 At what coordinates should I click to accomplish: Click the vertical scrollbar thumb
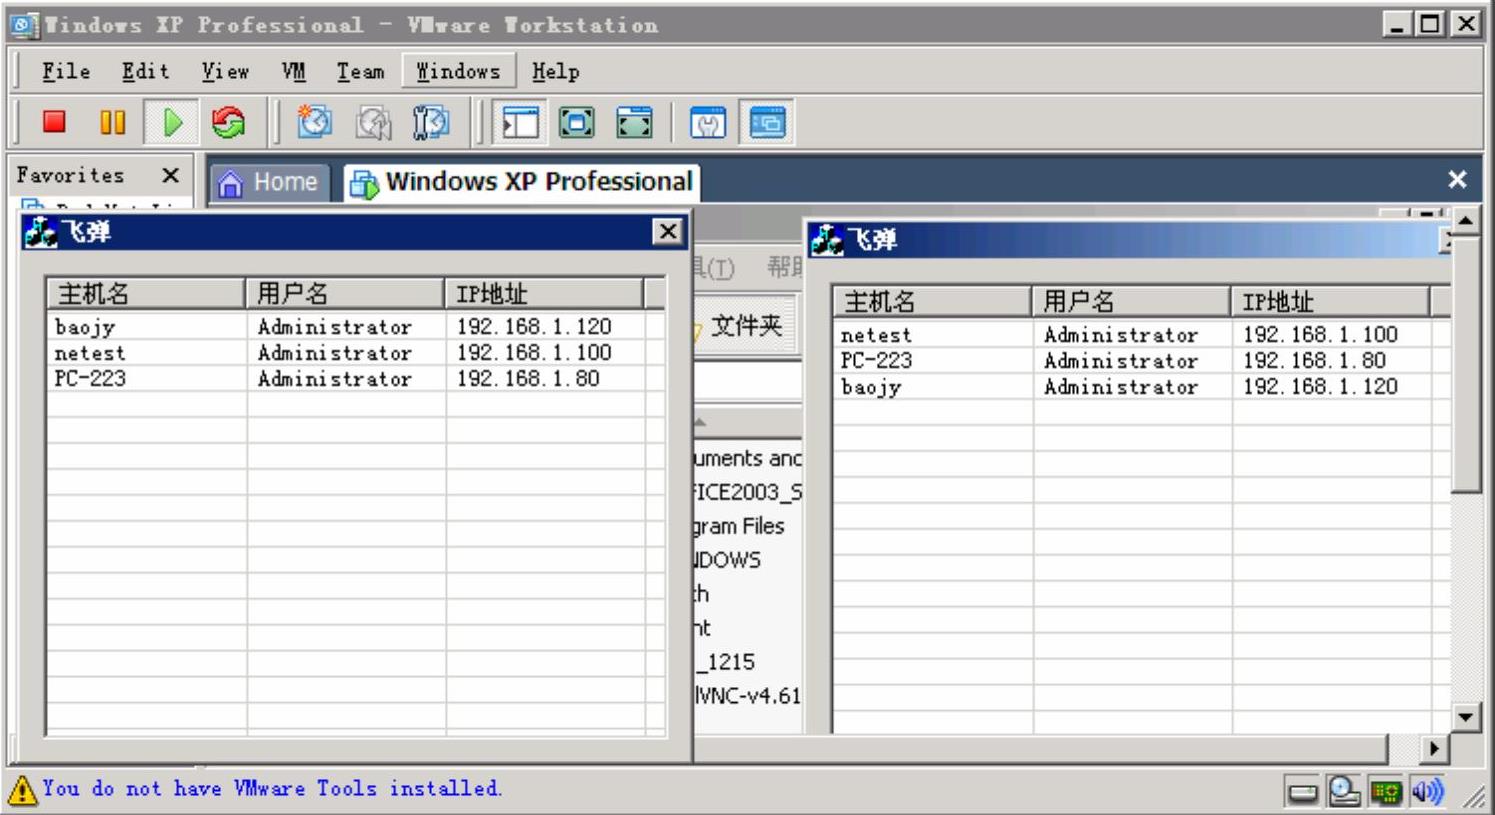point(1466,364)
